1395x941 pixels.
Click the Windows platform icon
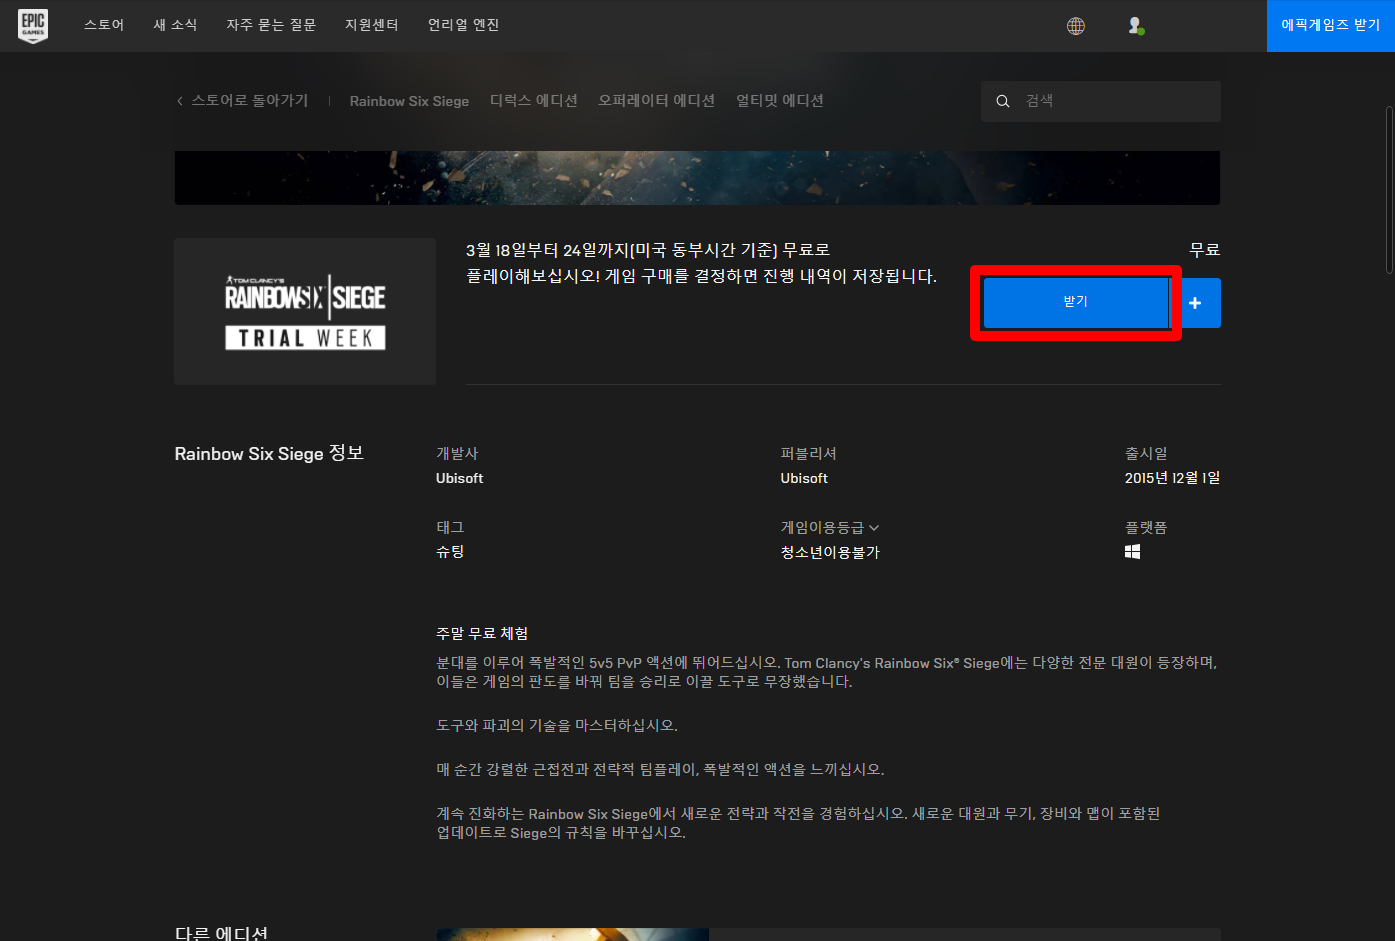[1132, 552]
